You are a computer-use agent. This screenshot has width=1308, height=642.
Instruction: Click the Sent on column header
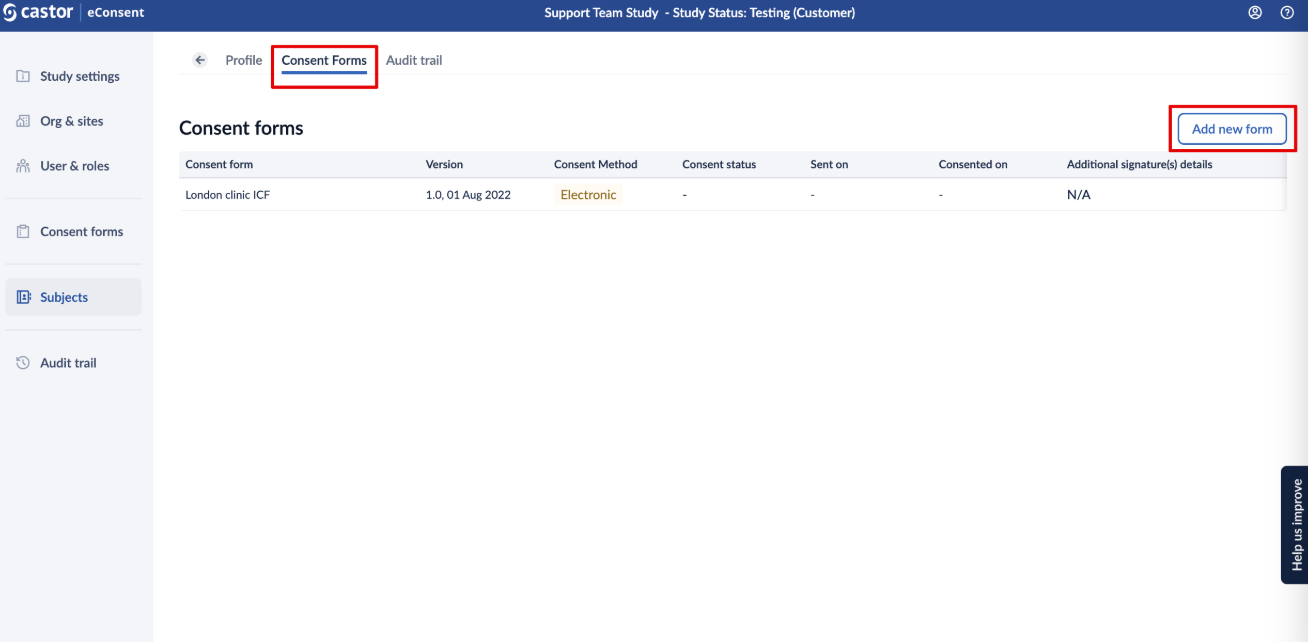[x=829, y=164]
